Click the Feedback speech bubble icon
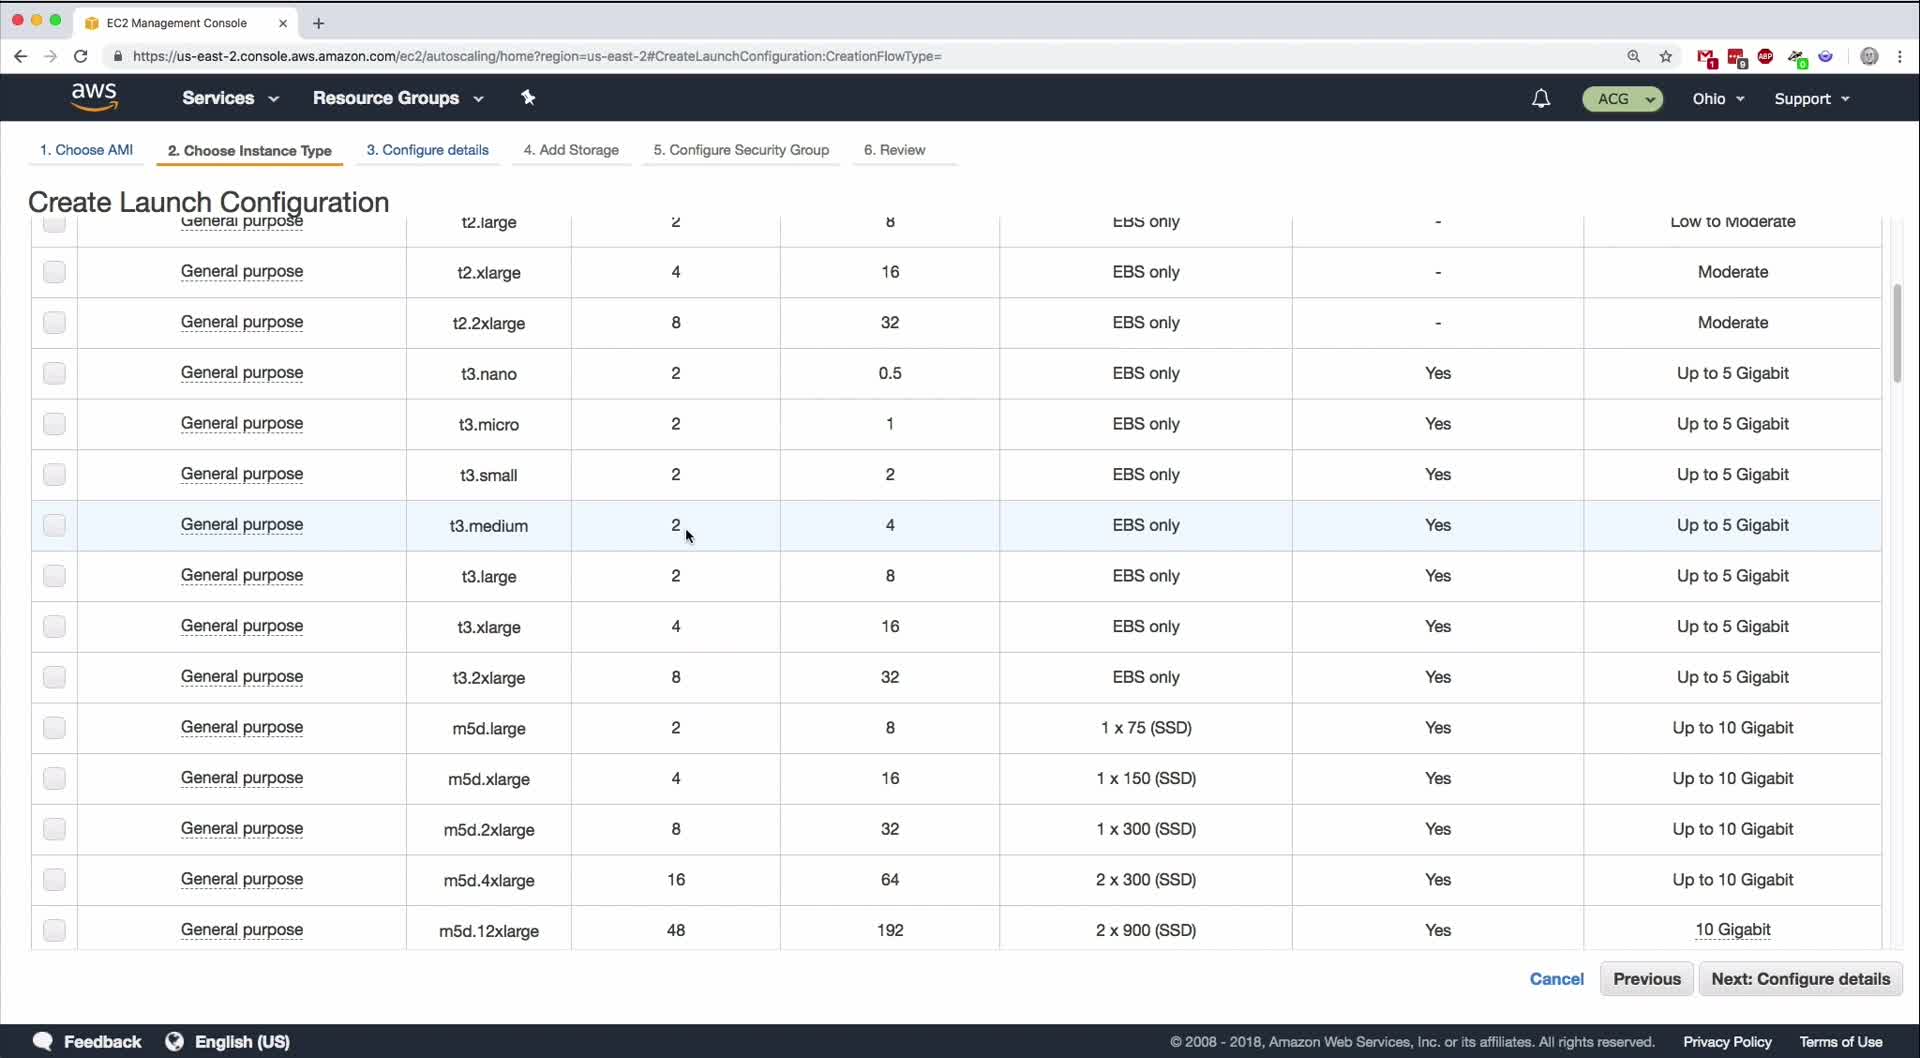The height and width of the screenshot is (1058, 1920). [x=42, y=1041]
